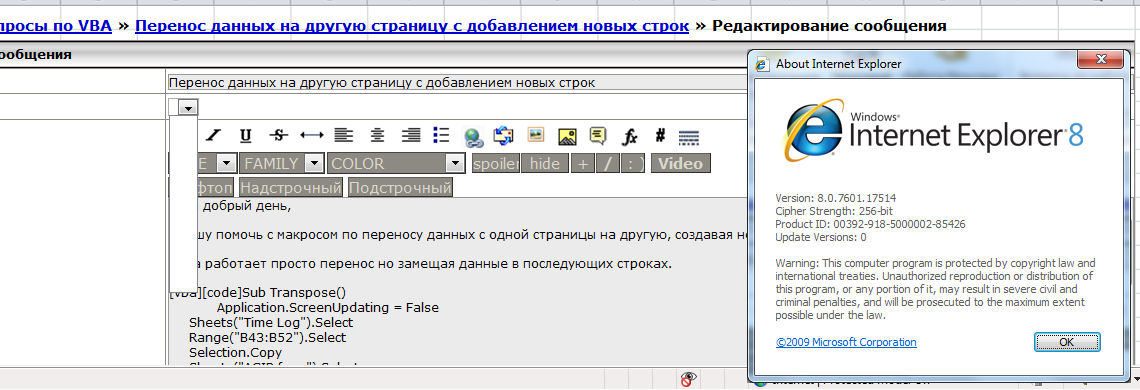The width and height of the screenshot is (1140, 390).
Task: Click the Range("B43:B52").Select line
Action: click(x=268, y=338)
